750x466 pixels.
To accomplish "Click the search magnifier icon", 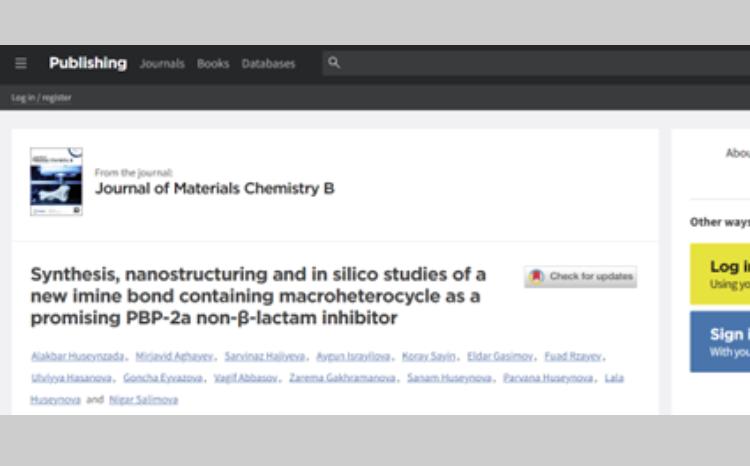I will click(334, 62).
